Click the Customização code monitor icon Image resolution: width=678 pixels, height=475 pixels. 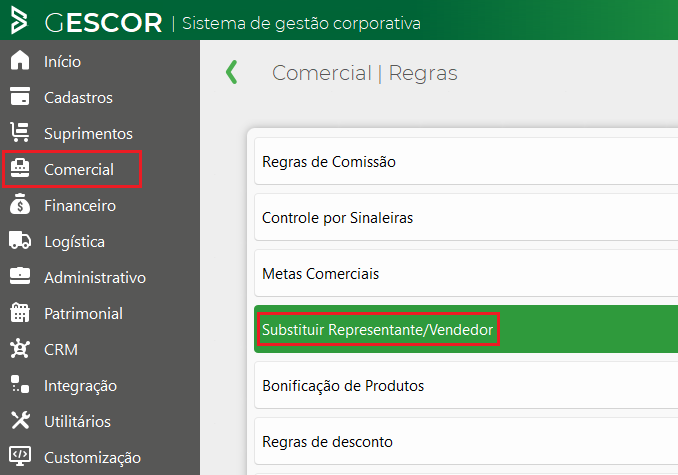20,456
